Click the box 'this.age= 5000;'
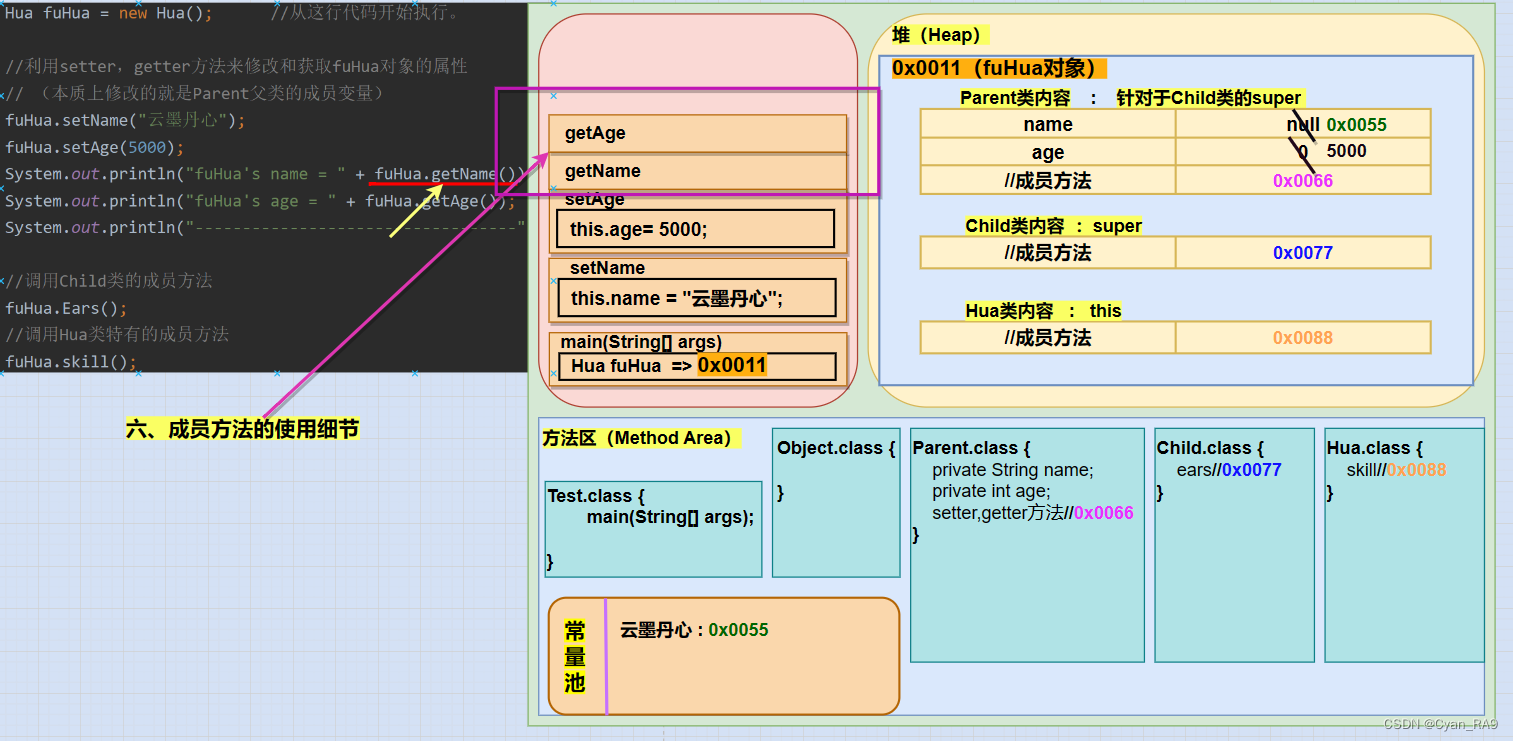The width and height of the screenshot is (1513, 741). click(696, 229)
